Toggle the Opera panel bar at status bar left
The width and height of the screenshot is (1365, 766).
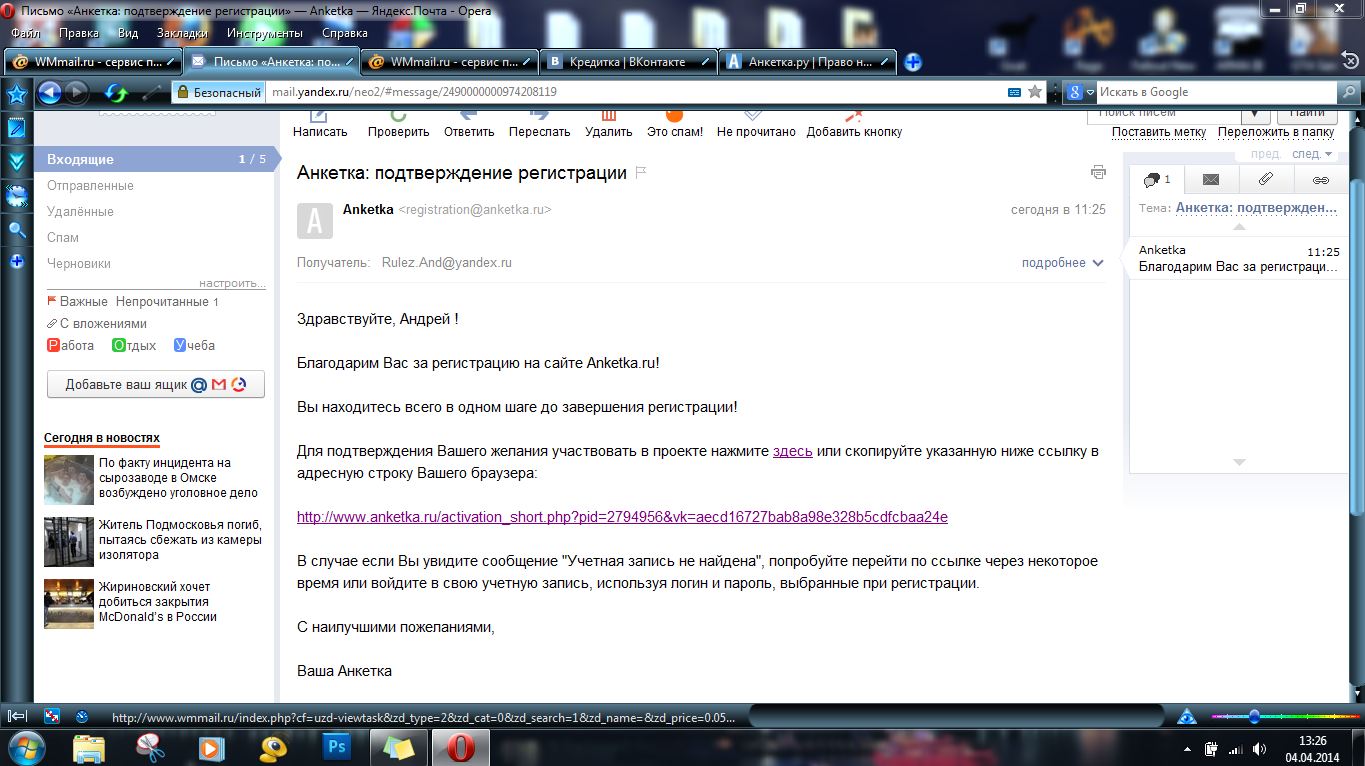point(17,716)
